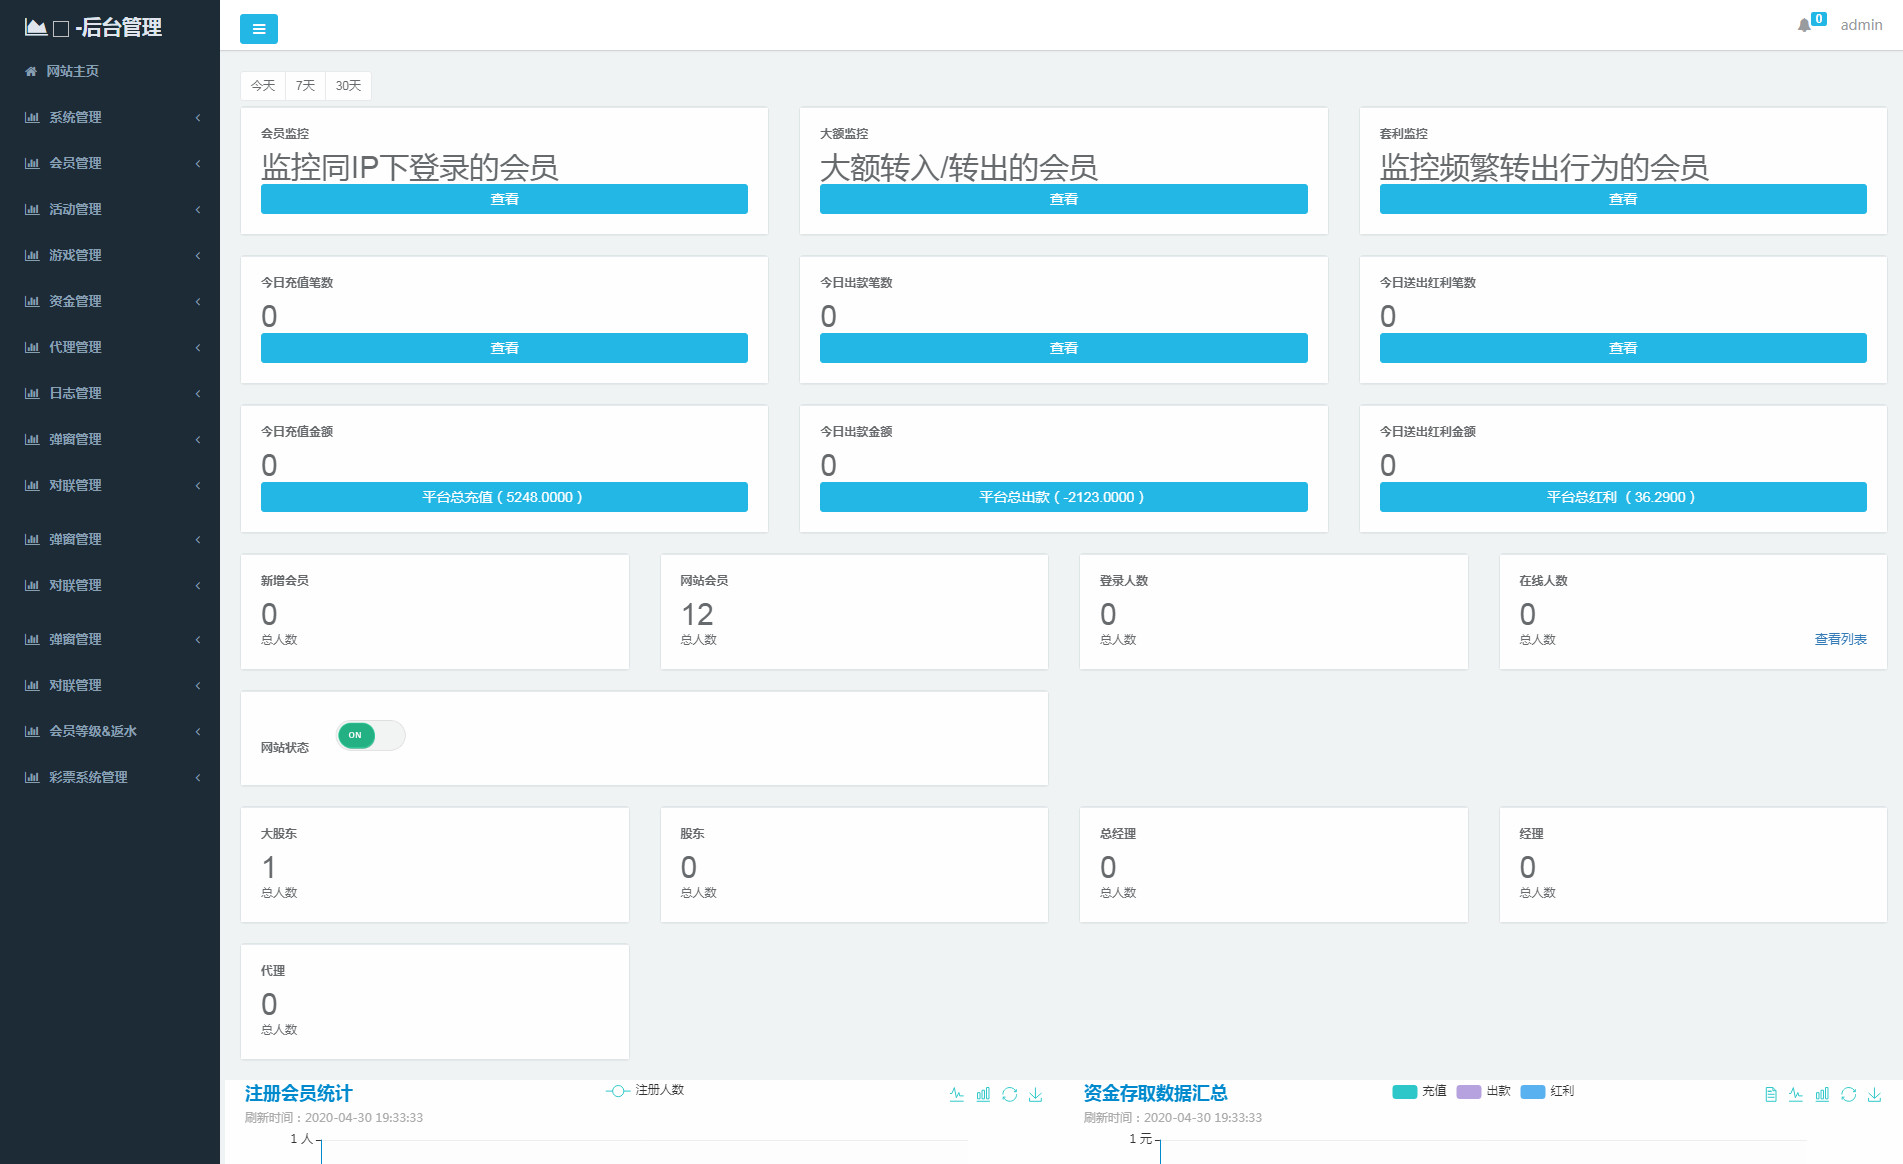This screenshot has height=1164, width=1903.
Task: Click the 平台总充值 (5248.0000) bar
Action: (504, 497)
